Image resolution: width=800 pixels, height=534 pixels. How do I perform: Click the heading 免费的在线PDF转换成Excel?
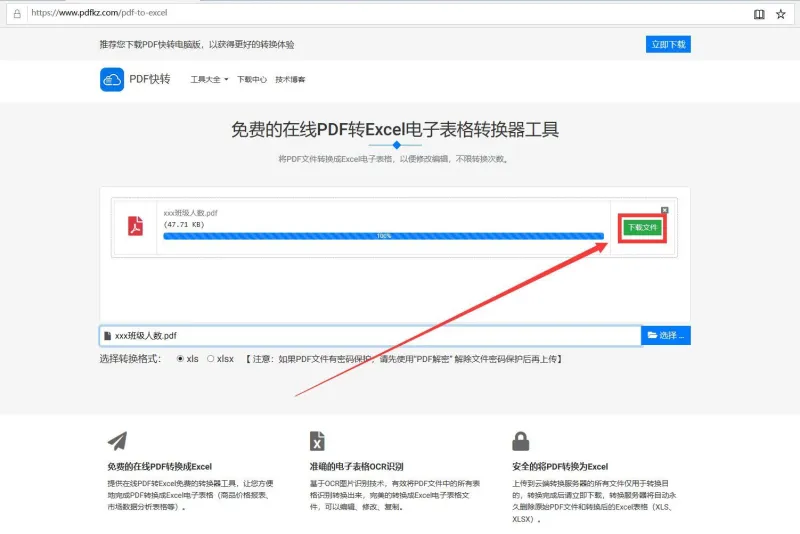(159, 467)
